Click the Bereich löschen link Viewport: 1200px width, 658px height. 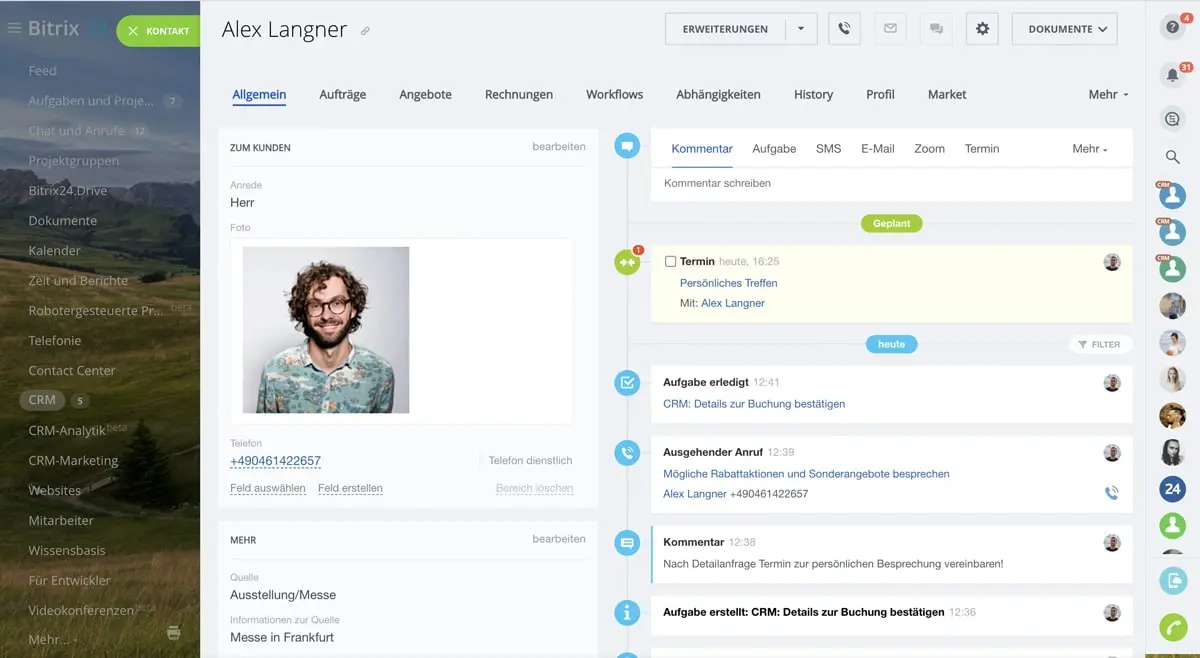click(x=534, y=488)
